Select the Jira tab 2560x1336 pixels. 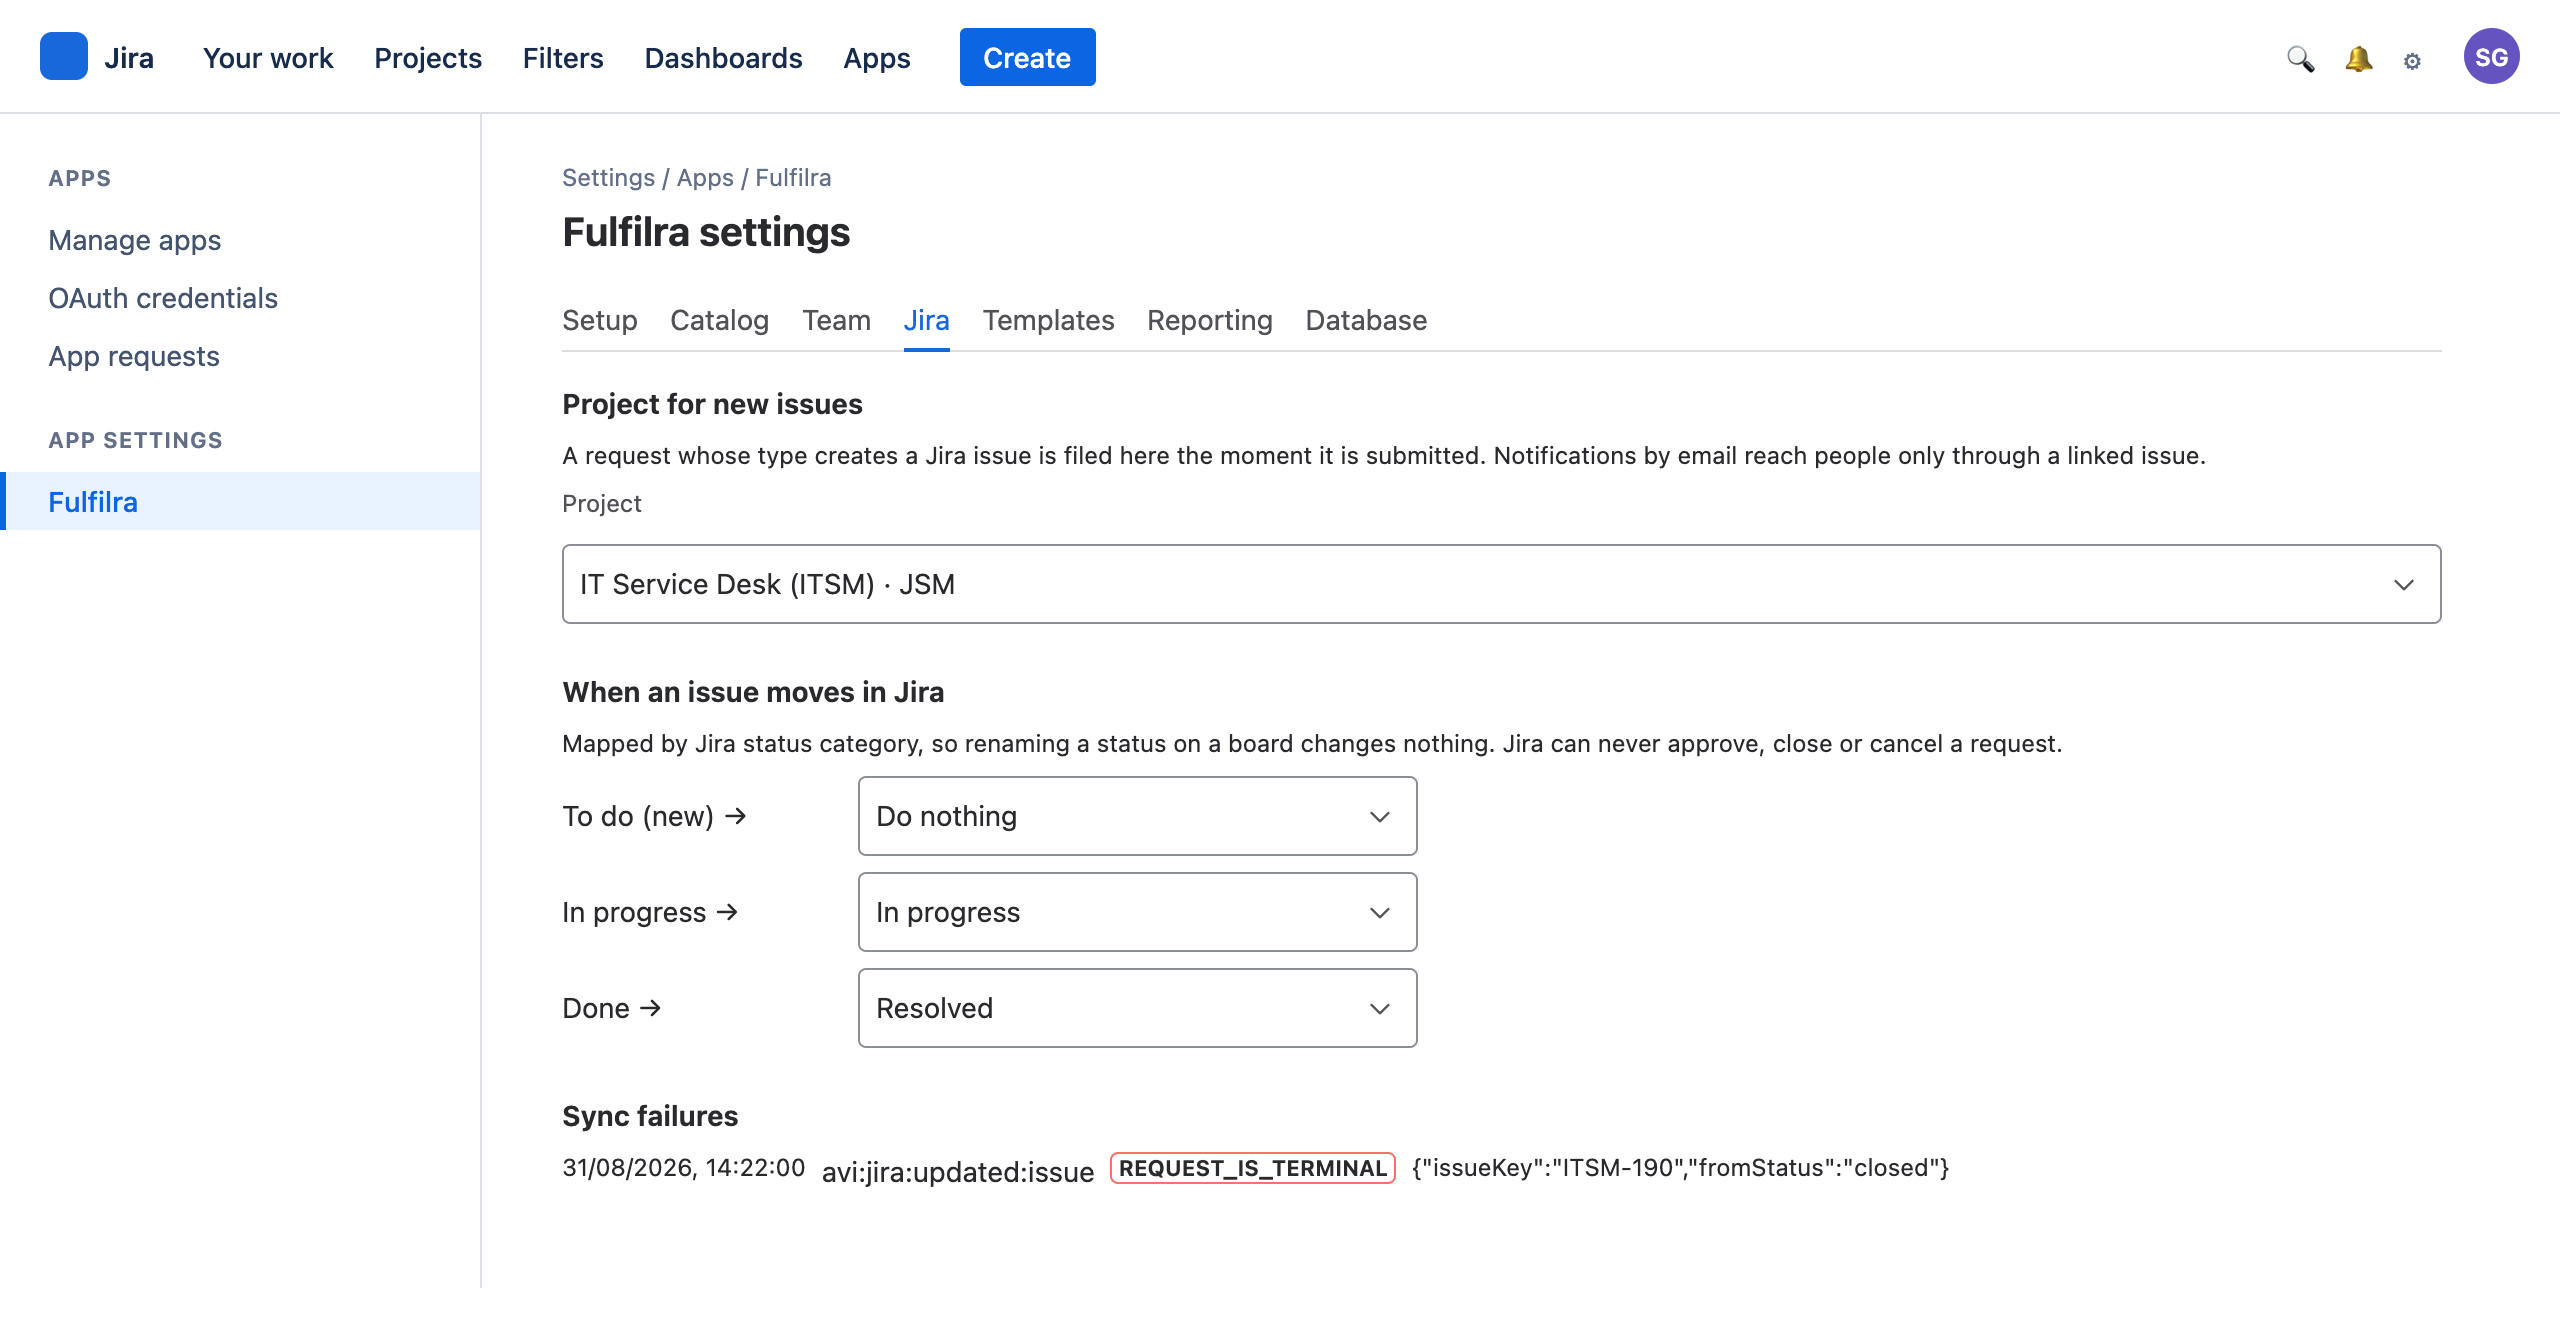tap(926, 320)
